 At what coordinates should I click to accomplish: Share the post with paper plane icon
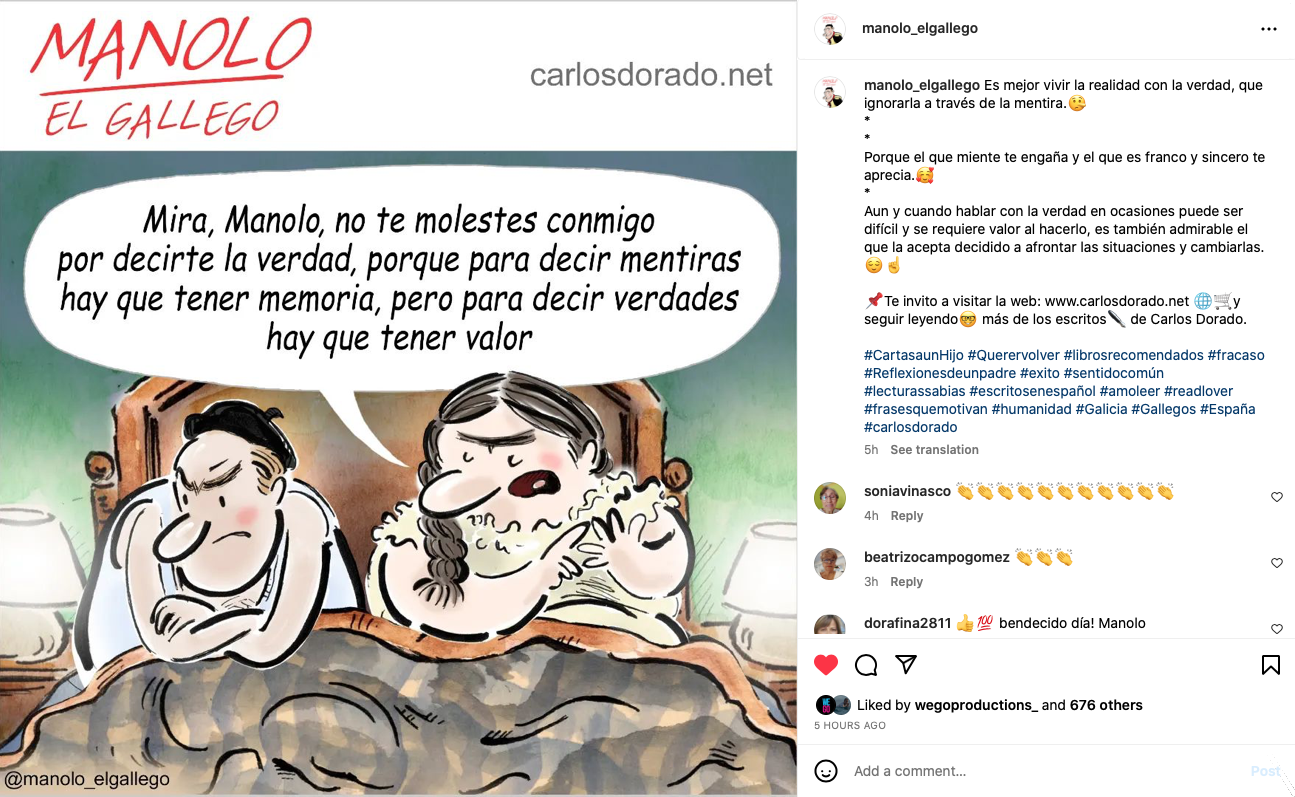pos(906,665)
